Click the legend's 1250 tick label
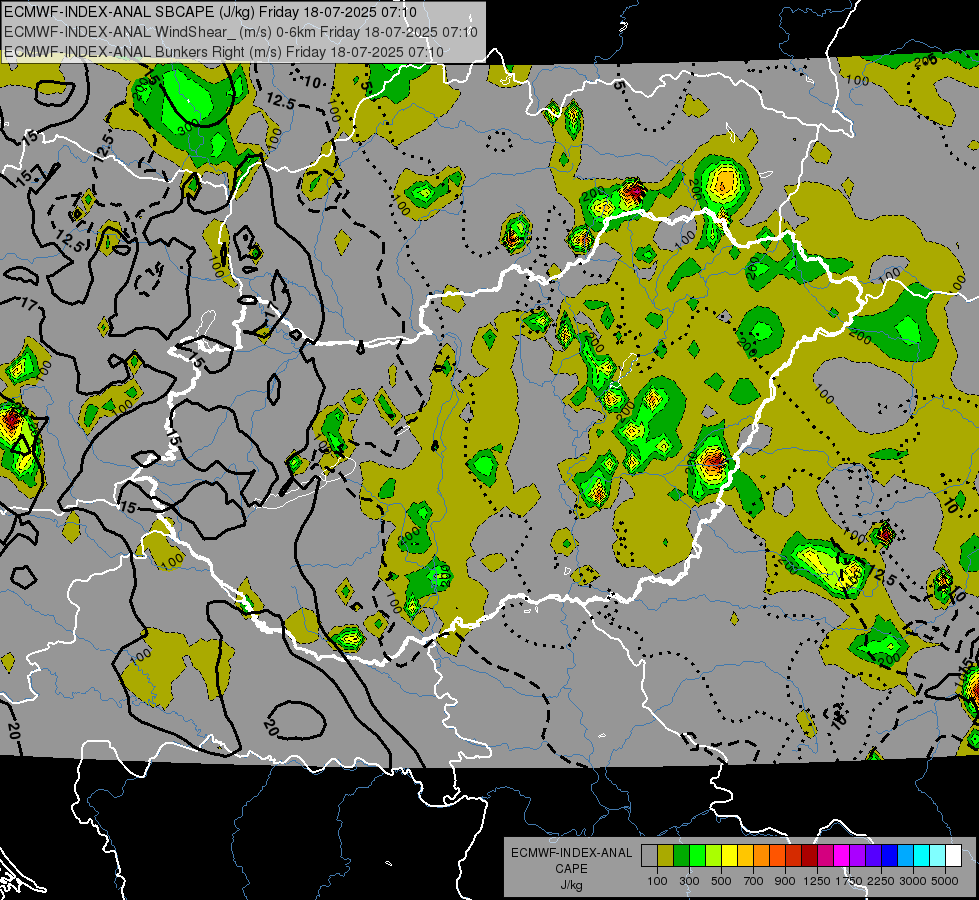The image size is (979, 900). point(817,881)
